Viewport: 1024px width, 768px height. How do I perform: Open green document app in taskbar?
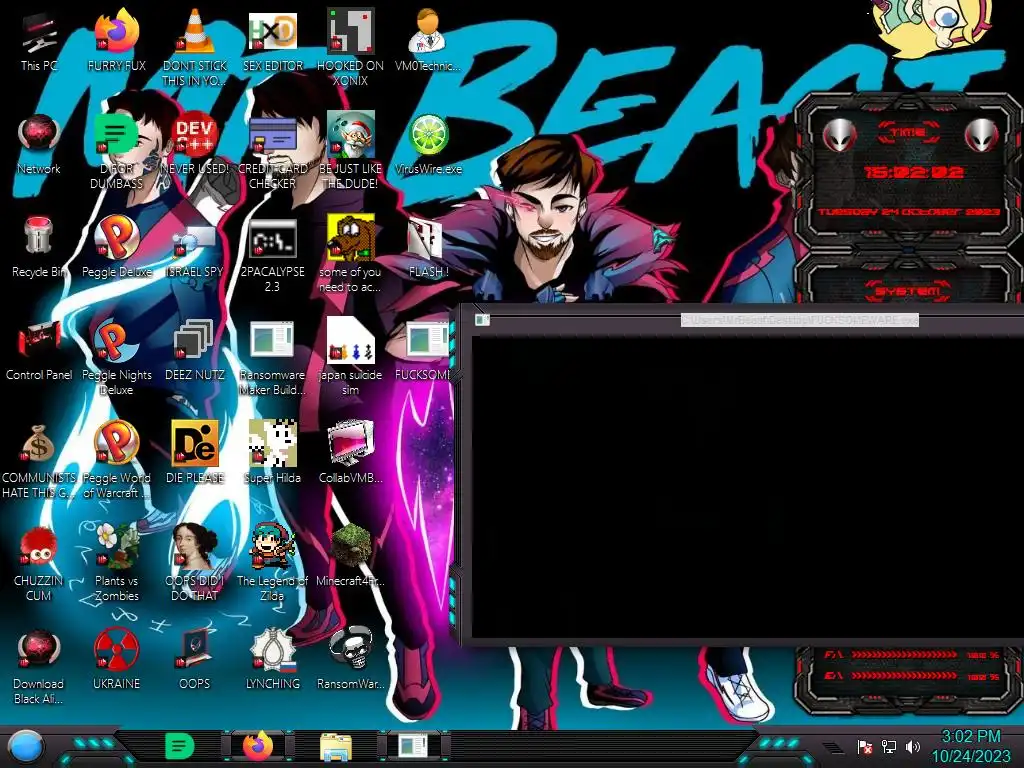pyautogui.click(x=179, y=746)
